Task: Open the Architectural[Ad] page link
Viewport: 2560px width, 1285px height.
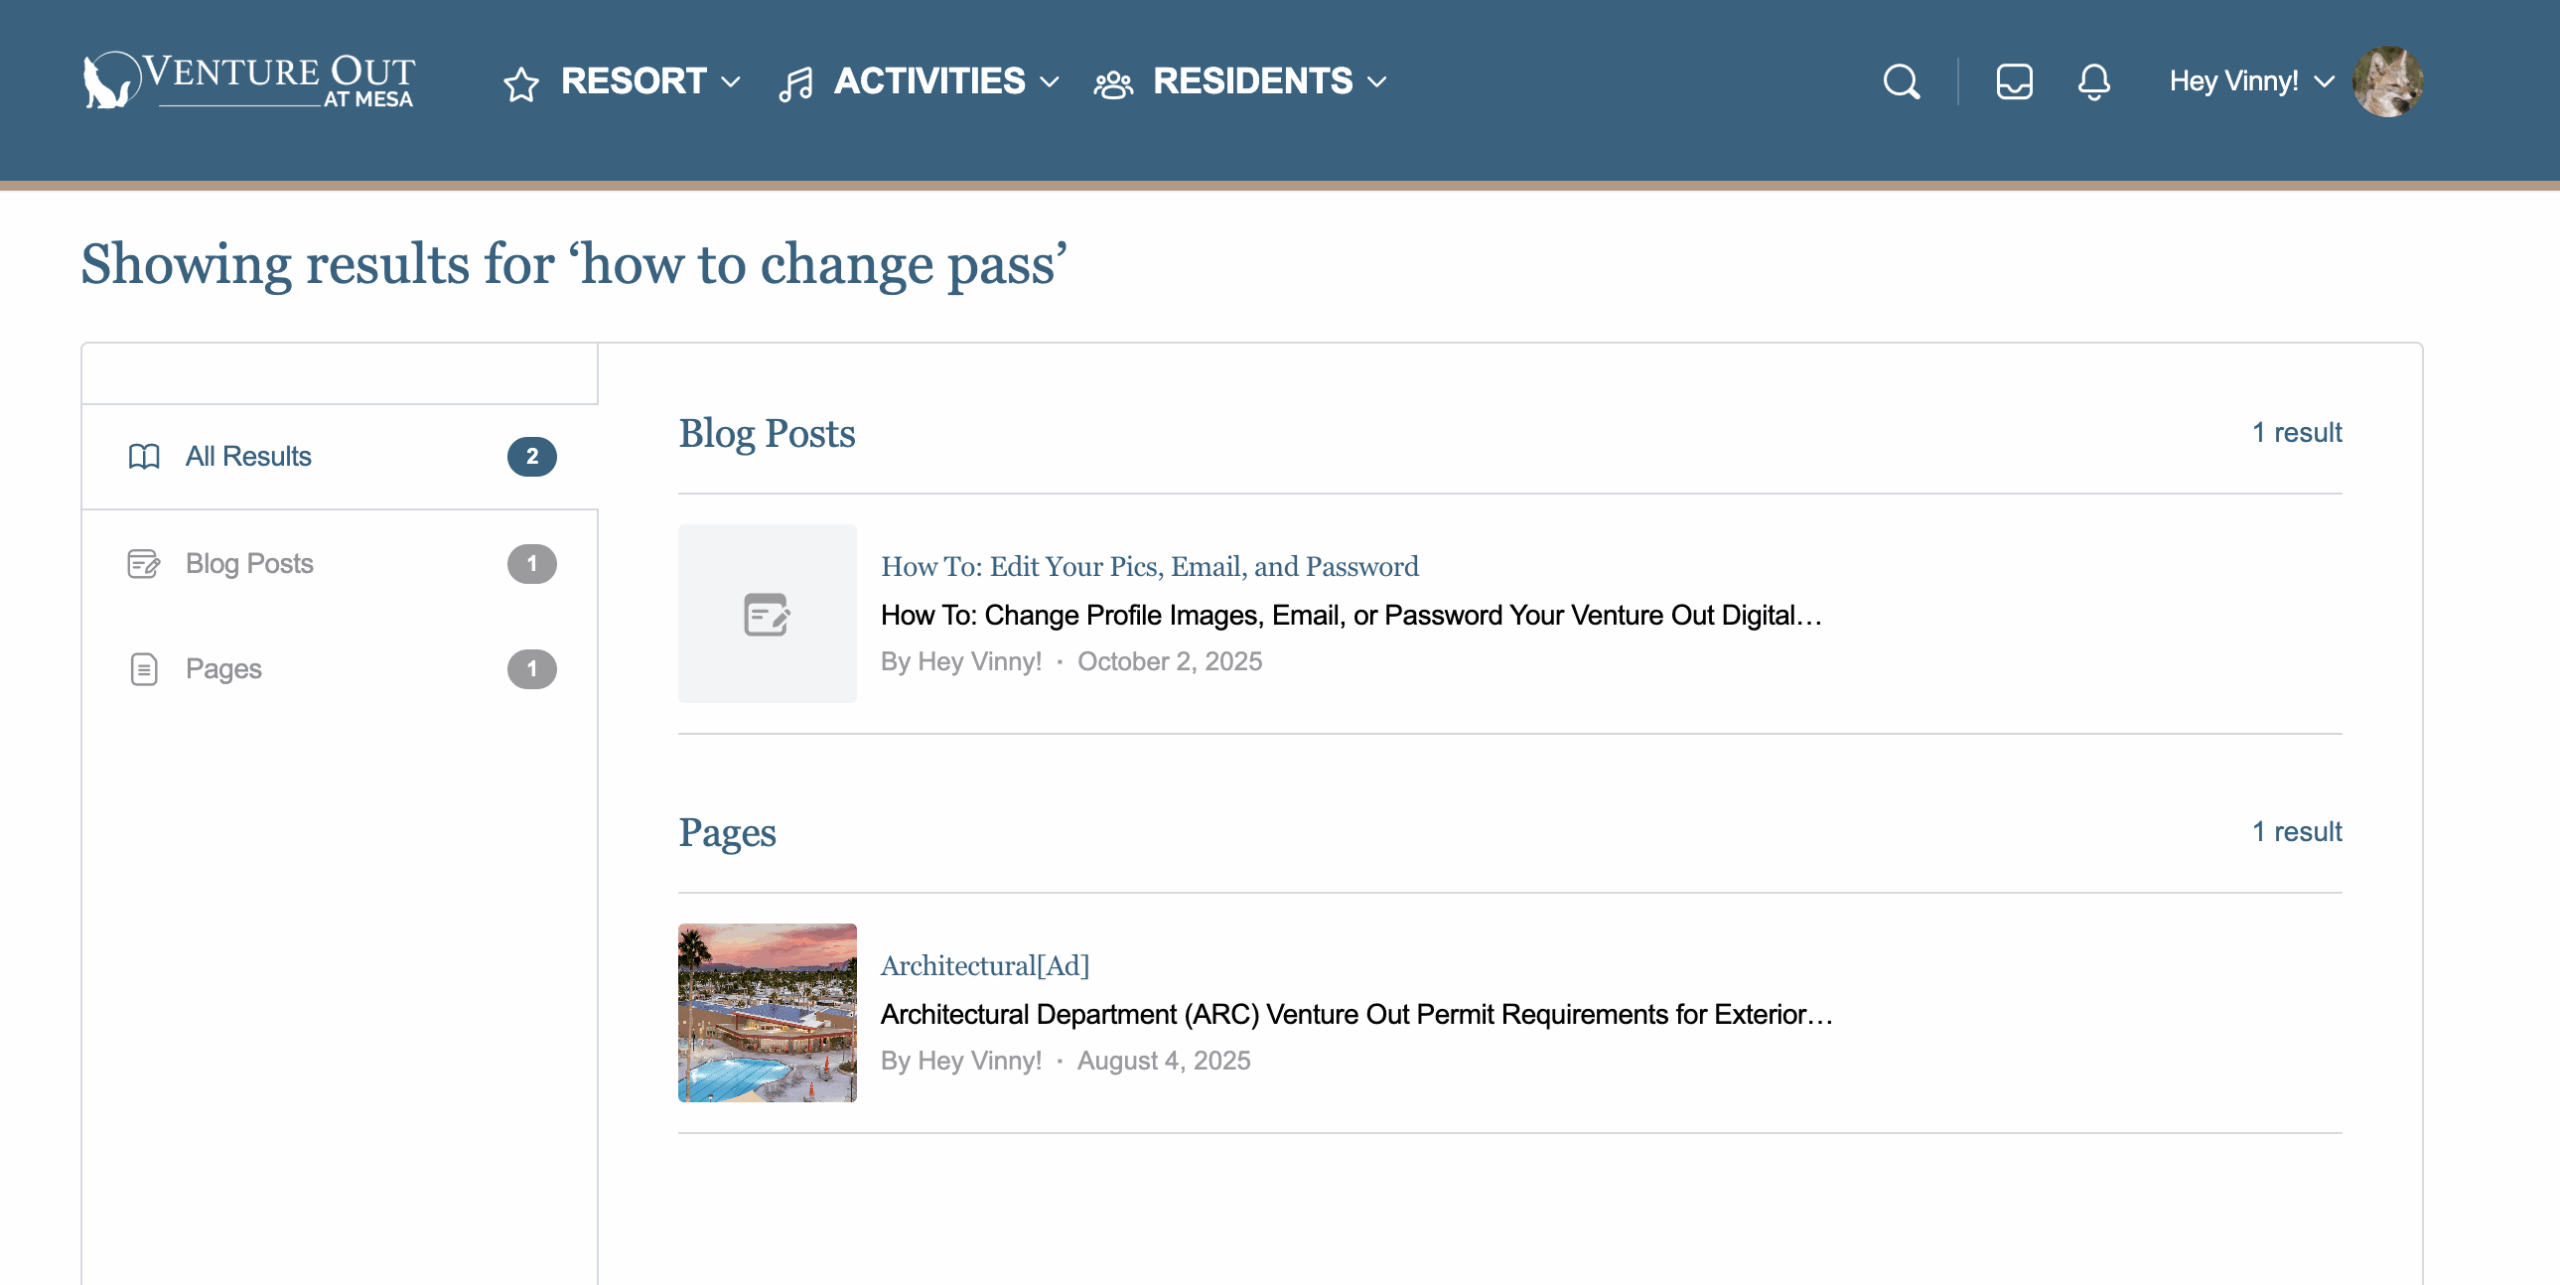Action: click(985, 966)
